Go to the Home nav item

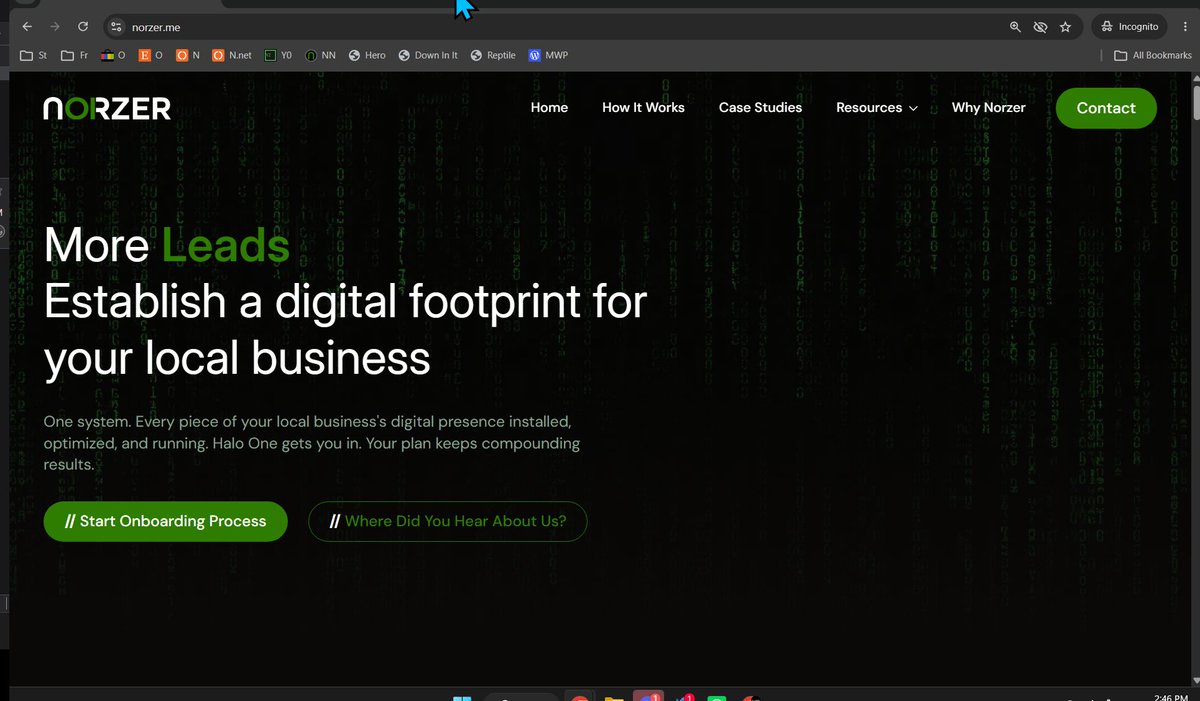(549, 108)
